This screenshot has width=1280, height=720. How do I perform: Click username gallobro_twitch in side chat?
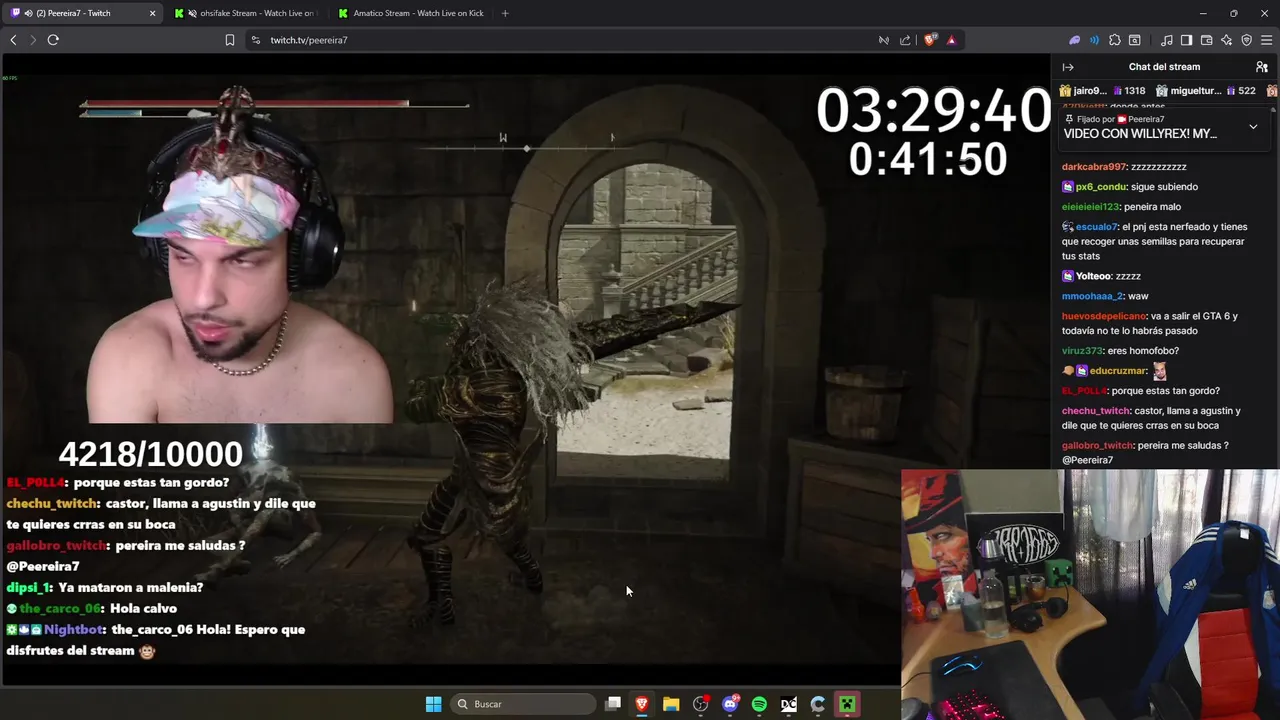point(1098,445)
